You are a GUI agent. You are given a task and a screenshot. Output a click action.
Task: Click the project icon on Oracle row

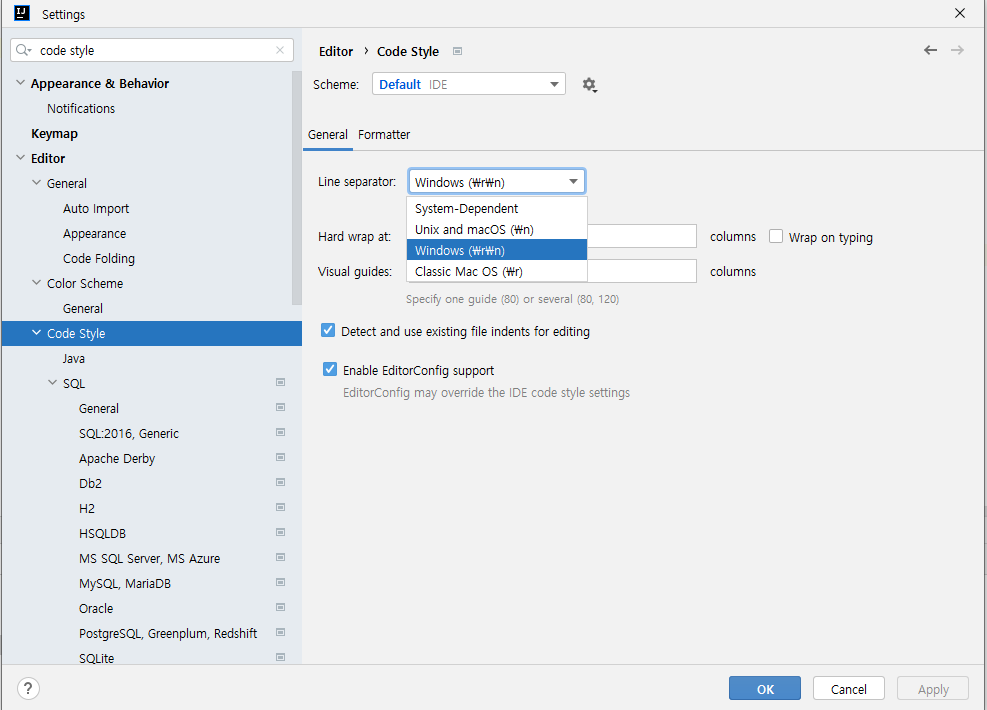(281, 607)
